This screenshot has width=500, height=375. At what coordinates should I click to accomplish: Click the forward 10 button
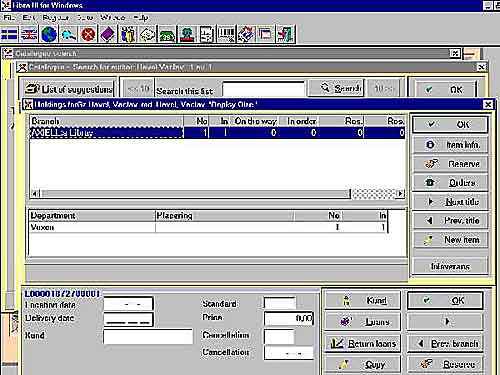[384, 89]
